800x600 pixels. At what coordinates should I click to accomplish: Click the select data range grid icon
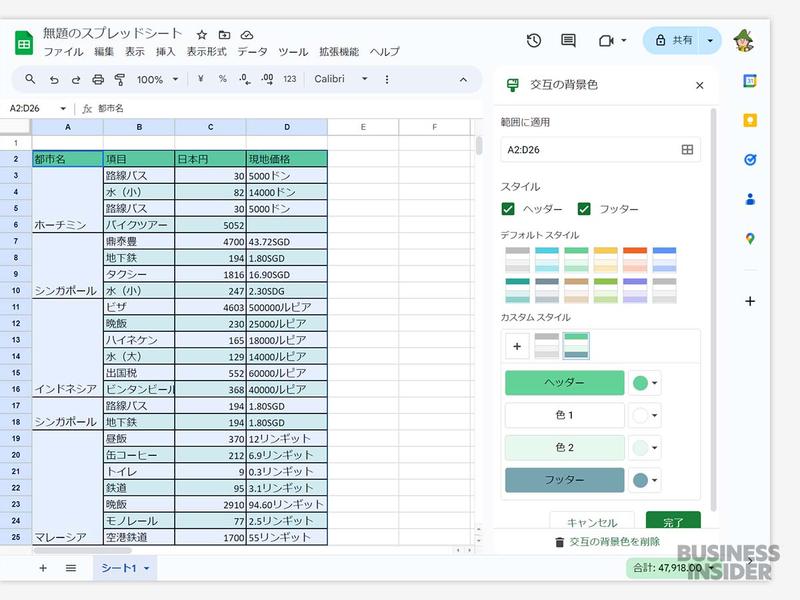687,149
